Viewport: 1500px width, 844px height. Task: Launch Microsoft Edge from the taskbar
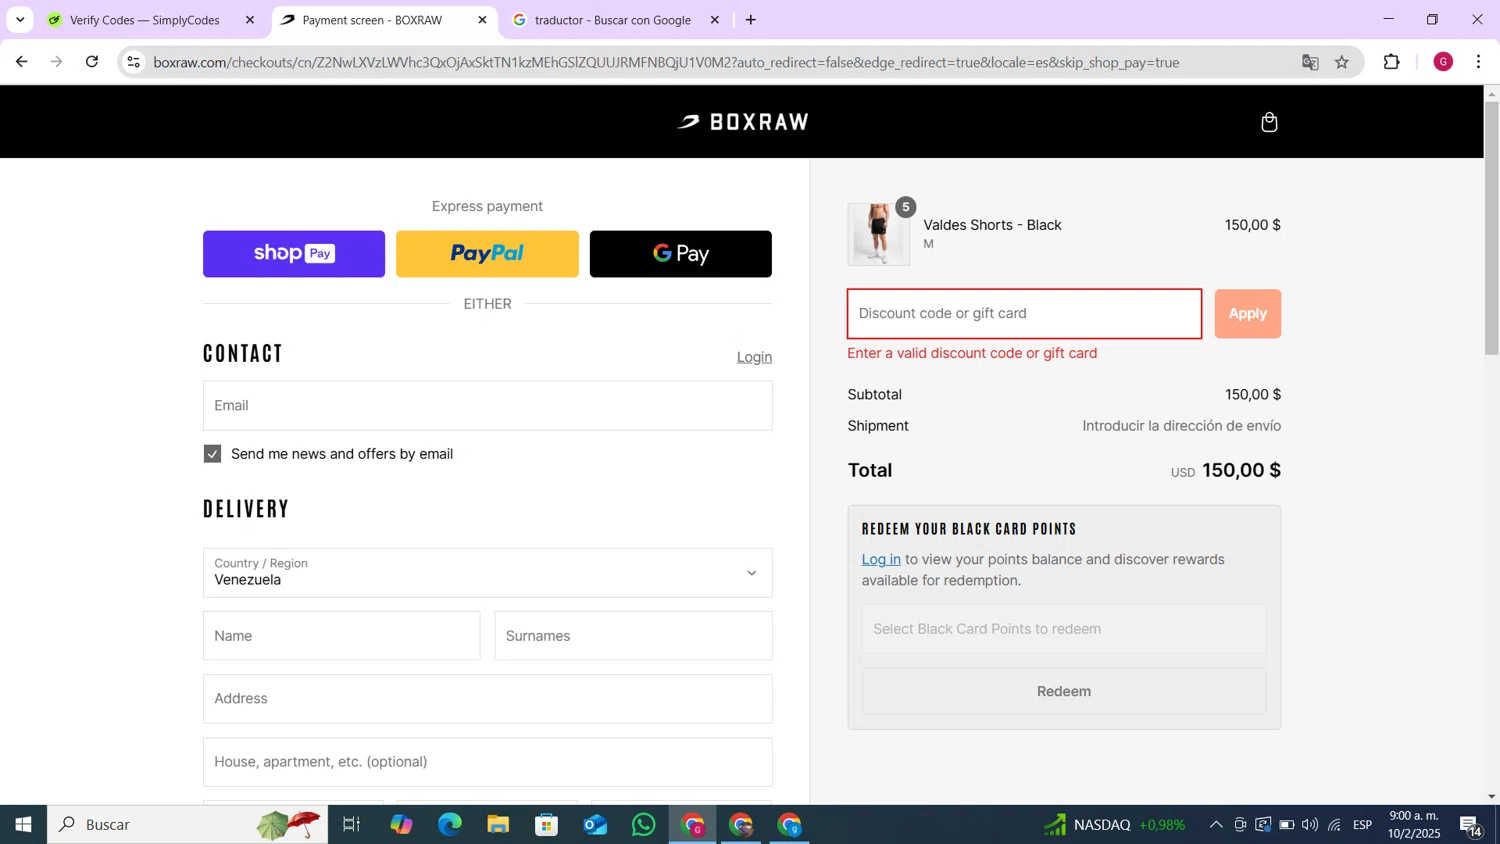(x=450, y=825)
